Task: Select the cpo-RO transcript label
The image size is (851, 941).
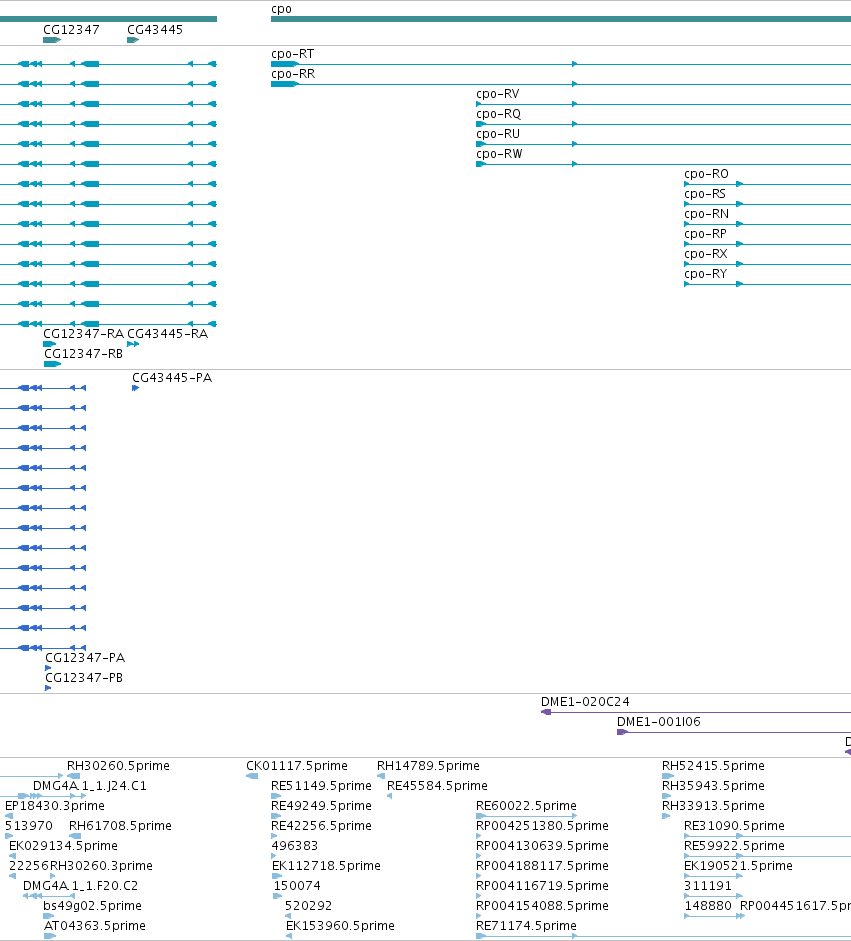Action: [706, 174]
